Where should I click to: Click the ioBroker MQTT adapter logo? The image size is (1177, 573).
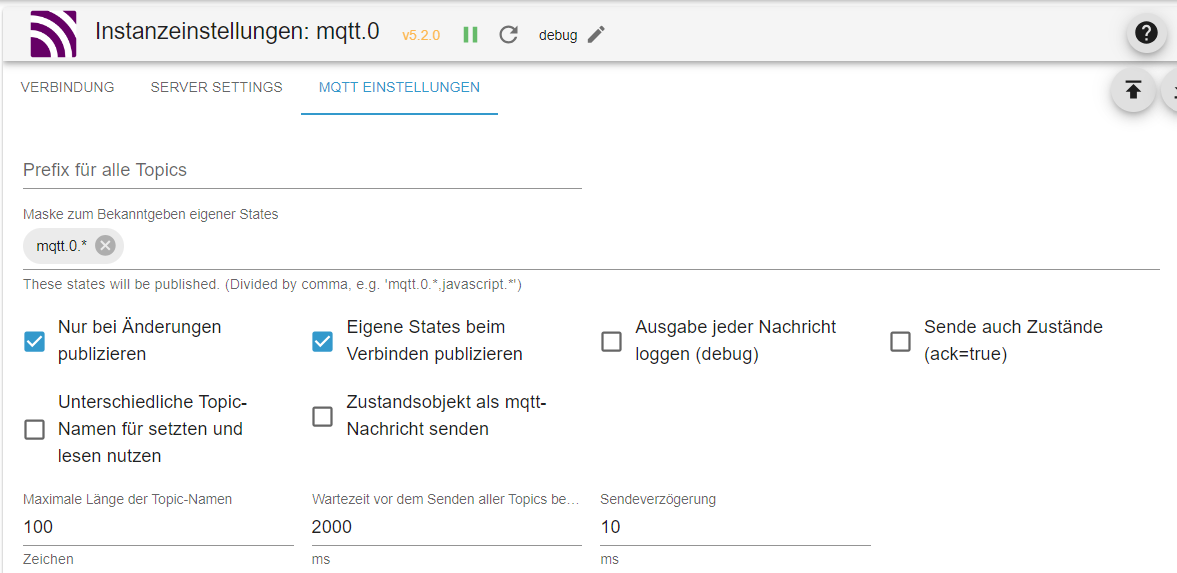[x=53, y=33]
